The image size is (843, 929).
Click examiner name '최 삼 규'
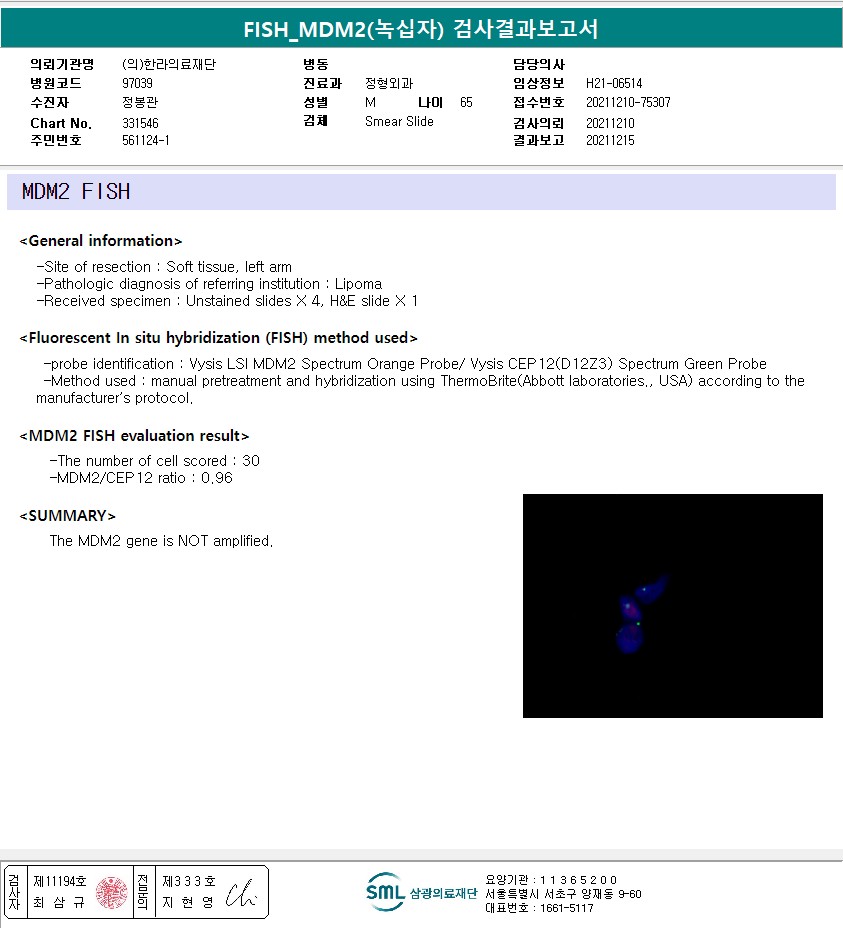(59, 902)
